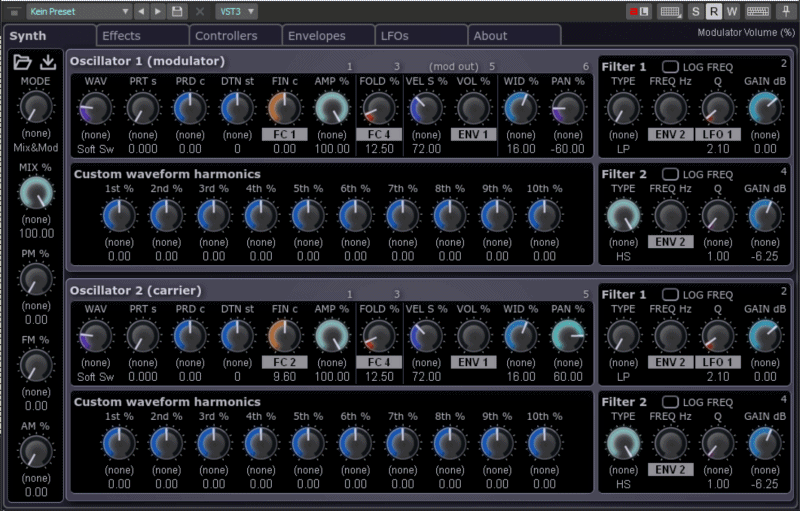This screenshot has height=511, width=800.
Task: Open Oscillator 1 Filter 2 FREQ ENV 2 selector
Action: point(670,242)
